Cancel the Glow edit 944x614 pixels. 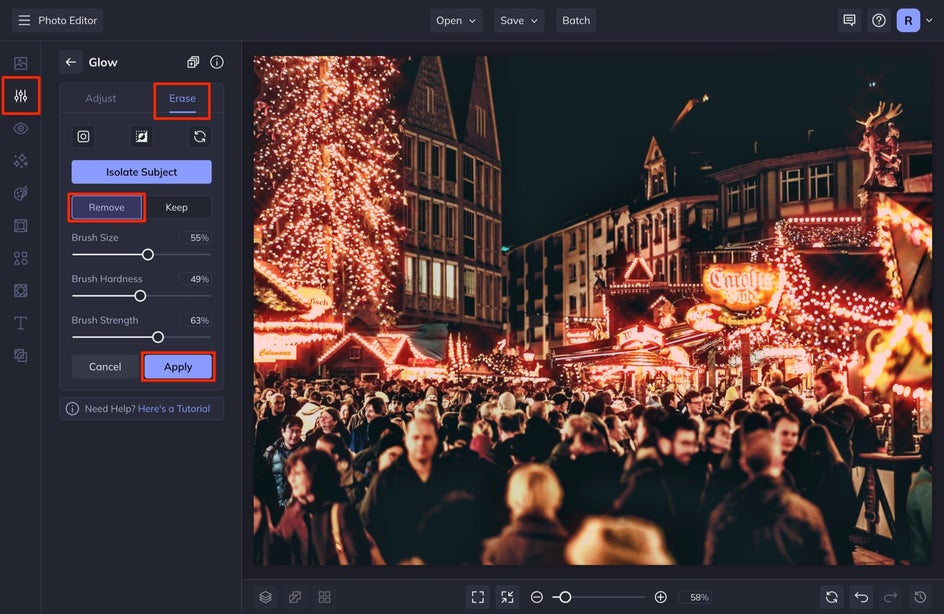click(x=105, y=367)
